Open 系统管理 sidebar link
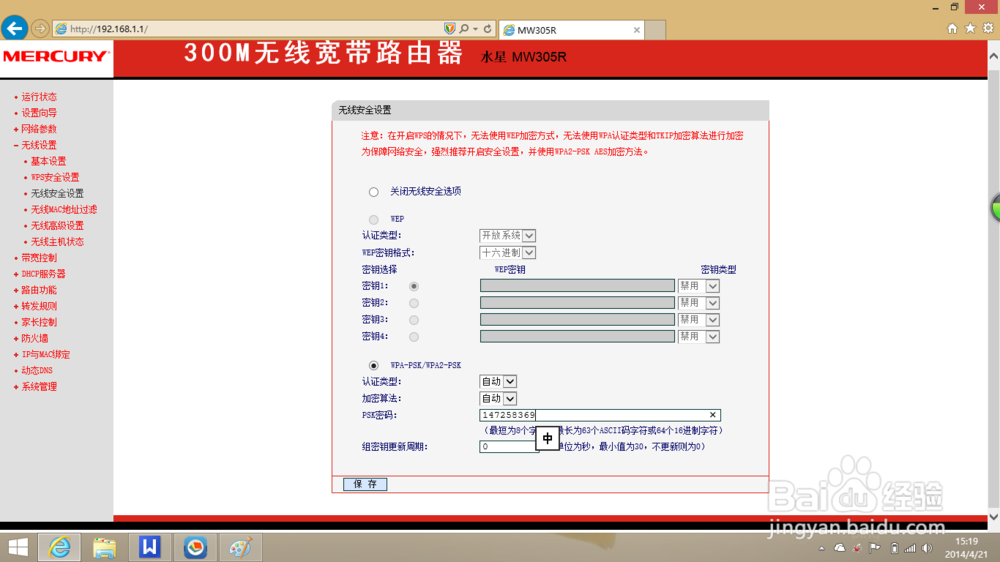 [x=39, y=387]
